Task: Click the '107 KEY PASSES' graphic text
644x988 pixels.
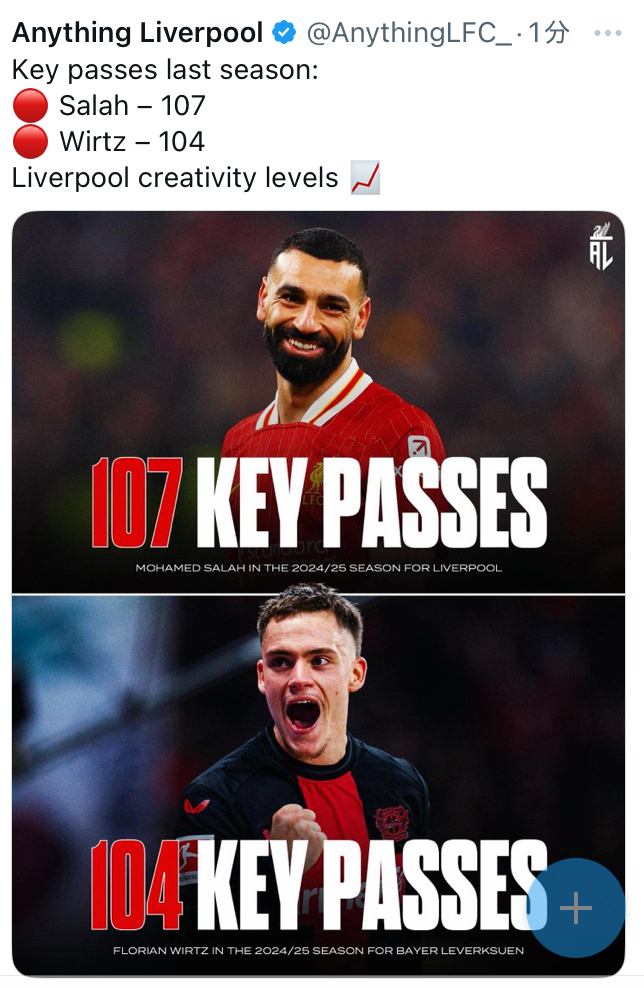Action: pyautogui.click(x=319, y=502)
